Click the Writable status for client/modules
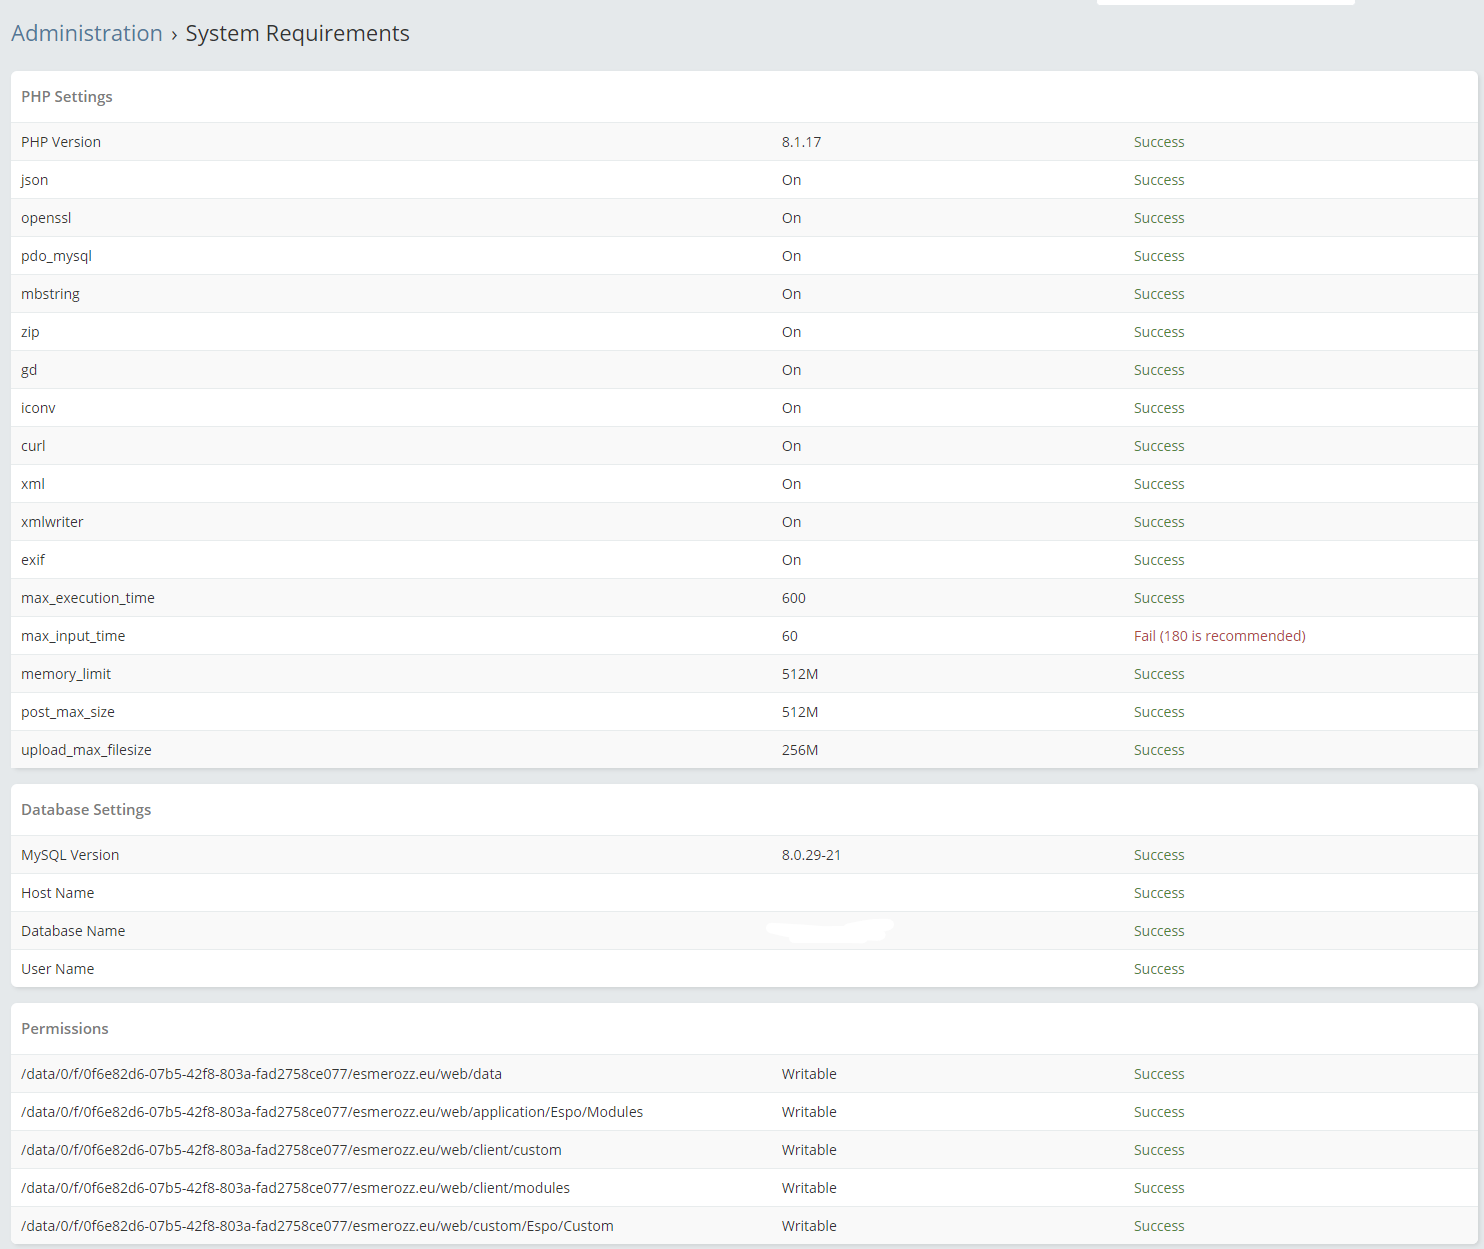The width and height of the screenshot is (1484, 1249). pyautogui.click(x=809, y=1188)
